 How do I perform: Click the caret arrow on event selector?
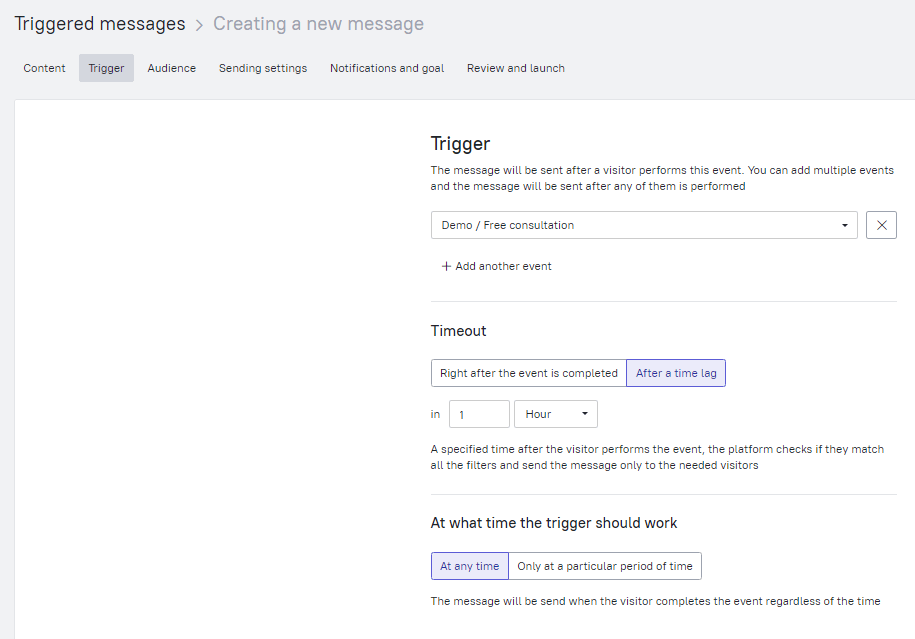click(846, 225)
